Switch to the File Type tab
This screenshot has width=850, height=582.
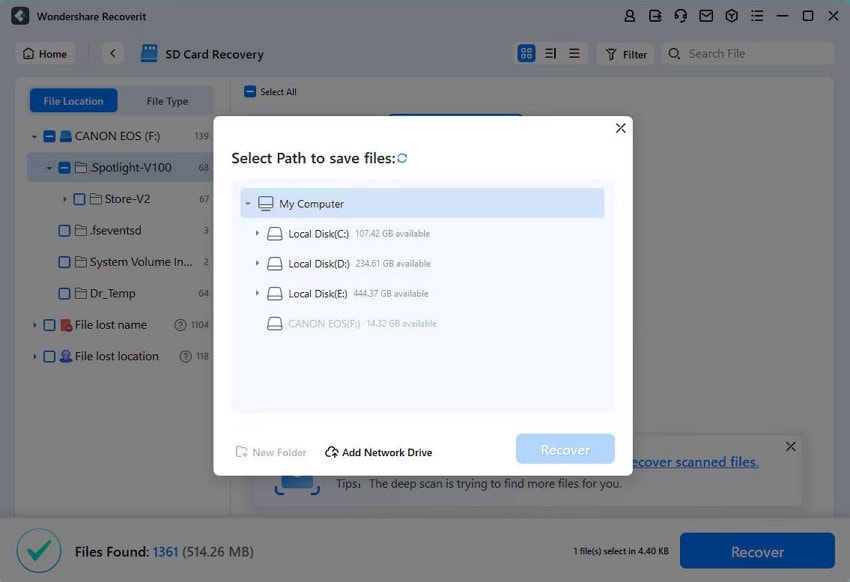(x=167, y=101)
